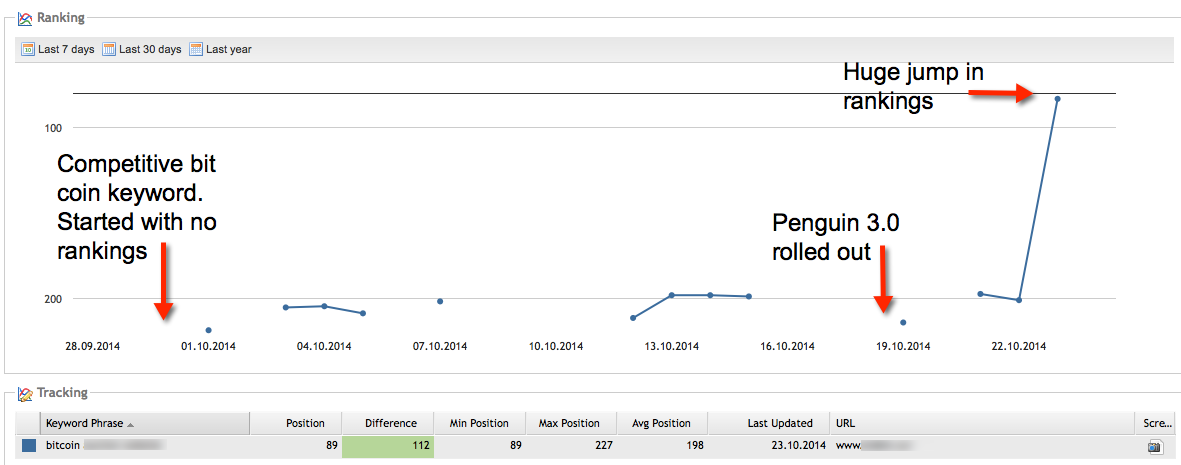Sort by Avg Position column header
Image resolution: width=1181 pixels, height=465 pixels.
(661, 423)
